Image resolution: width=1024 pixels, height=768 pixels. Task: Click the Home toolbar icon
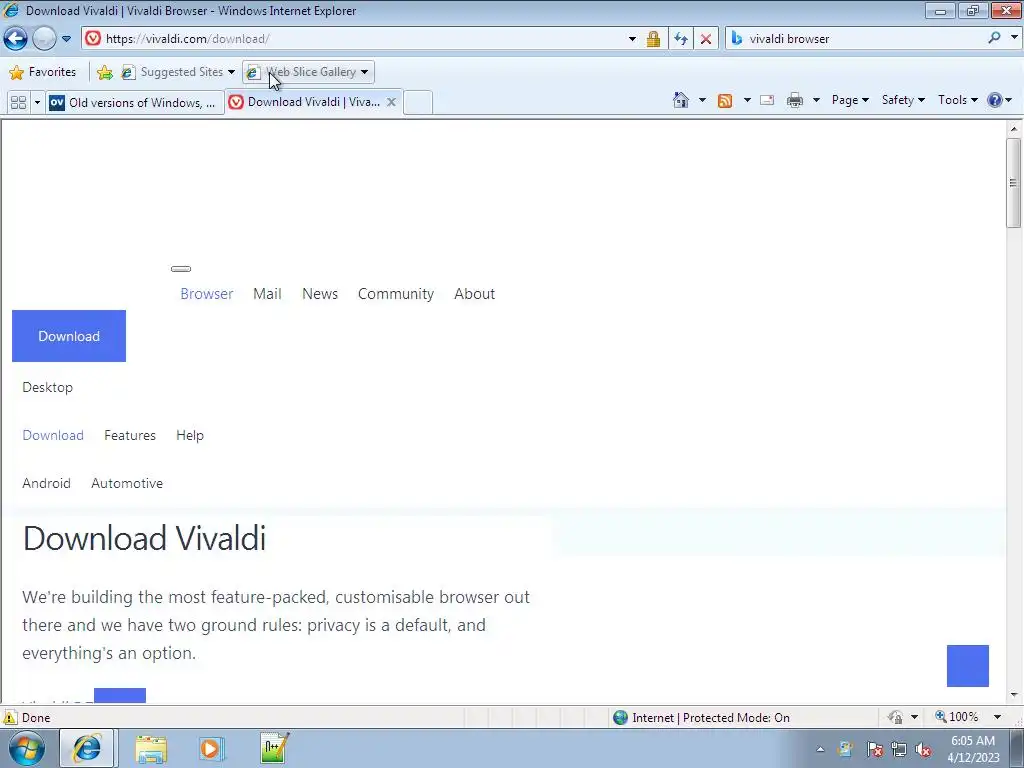click(681, 100)
